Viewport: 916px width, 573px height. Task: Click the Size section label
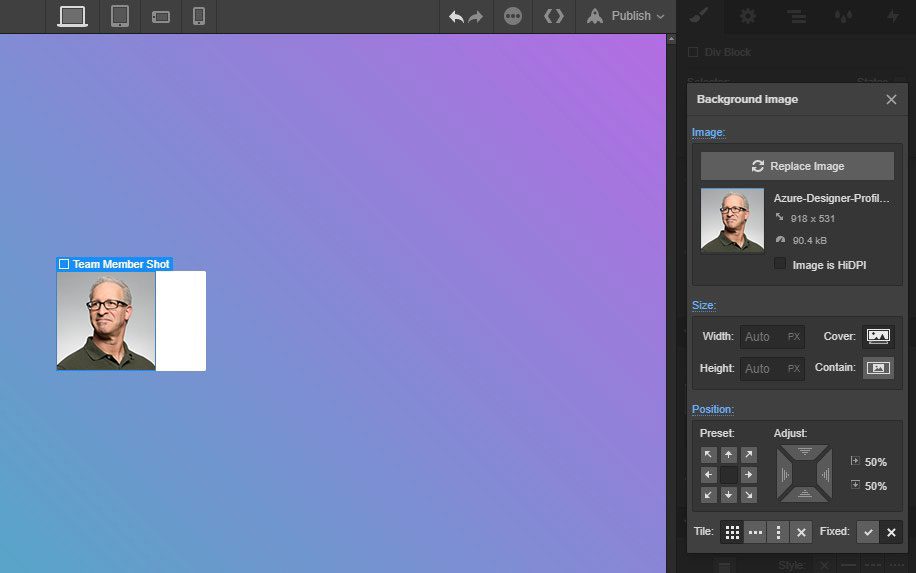click(703, 305)
